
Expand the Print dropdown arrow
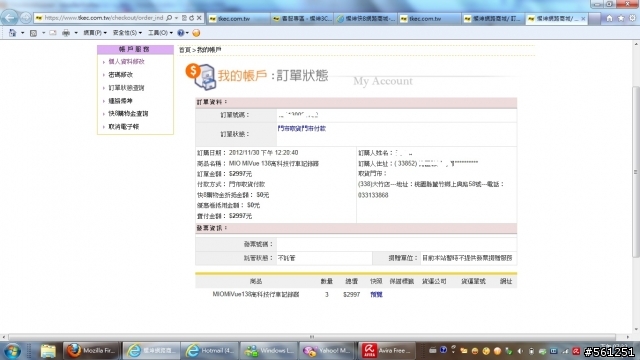tap(76, 33)
